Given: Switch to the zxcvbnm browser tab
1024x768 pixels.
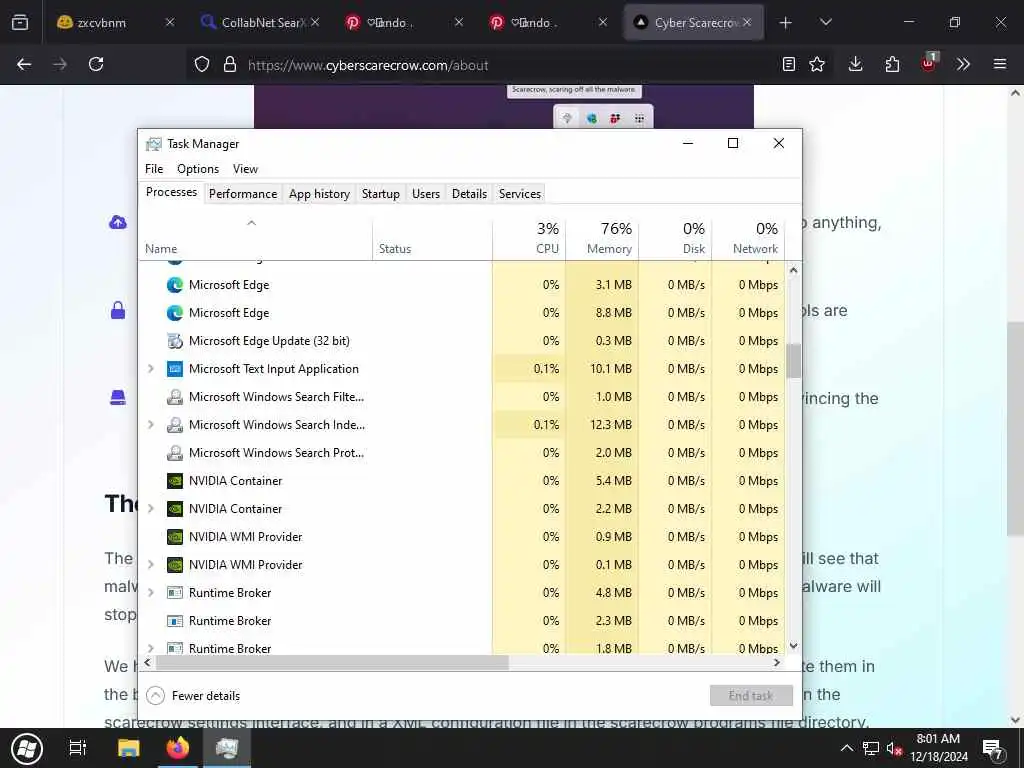Looking at the screenshot, I should tap(116, 23).
